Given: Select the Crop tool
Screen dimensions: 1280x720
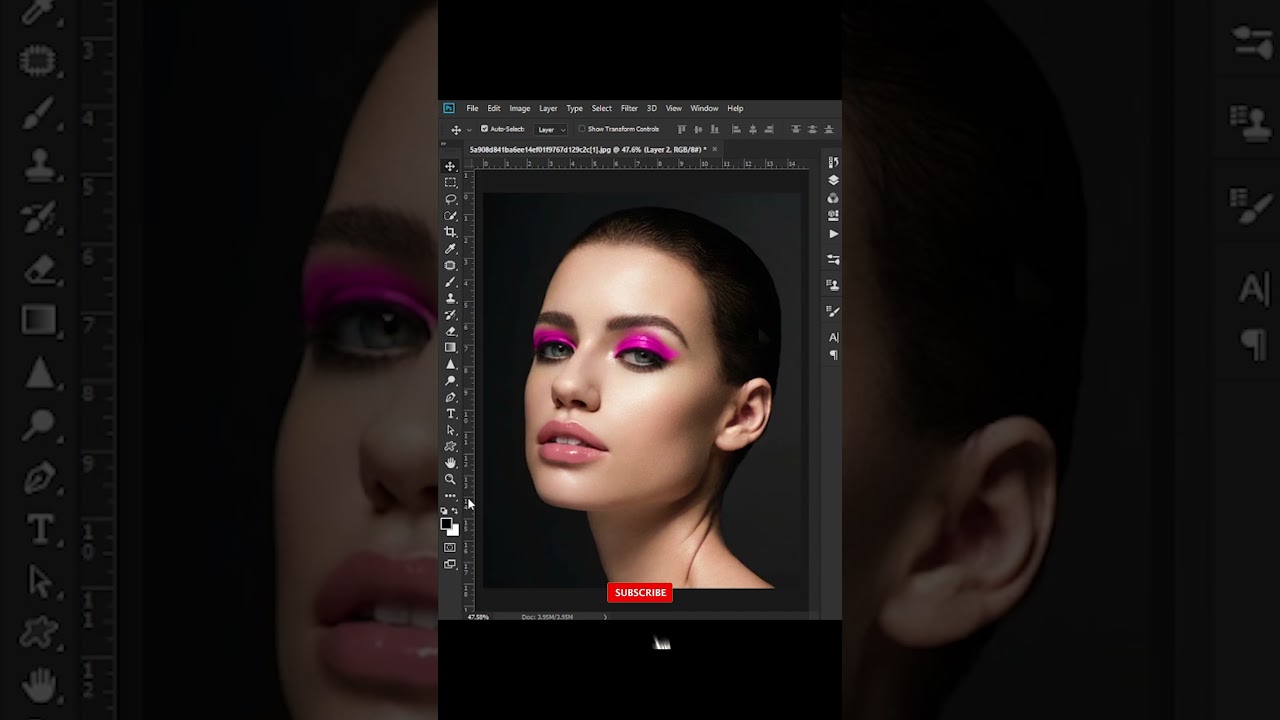Looking at the screenshot, I should [450, 232].
